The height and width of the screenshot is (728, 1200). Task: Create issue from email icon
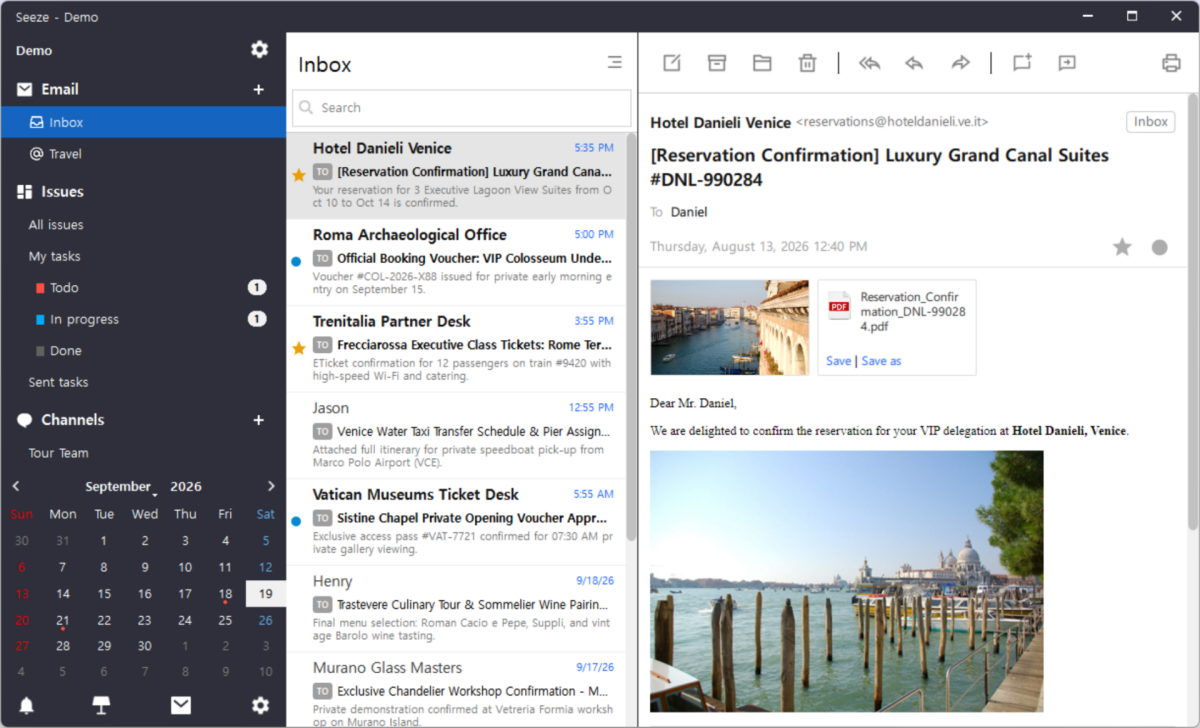pyautogui.click(x=1021, y=63)
